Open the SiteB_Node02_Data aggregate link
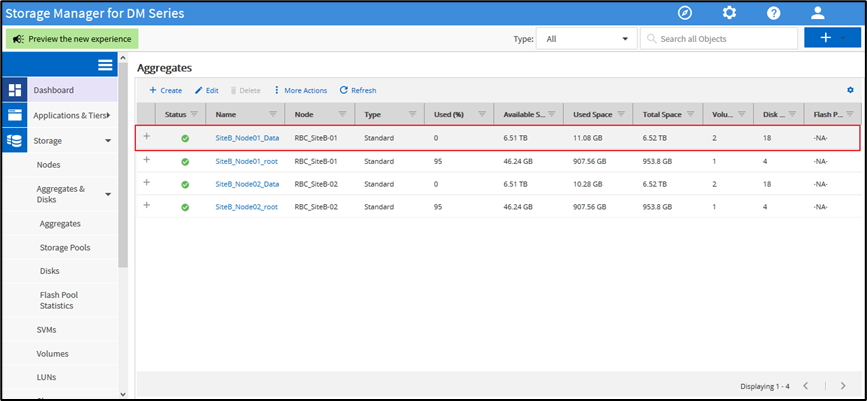The image size is (867, 401). (247, 184)
